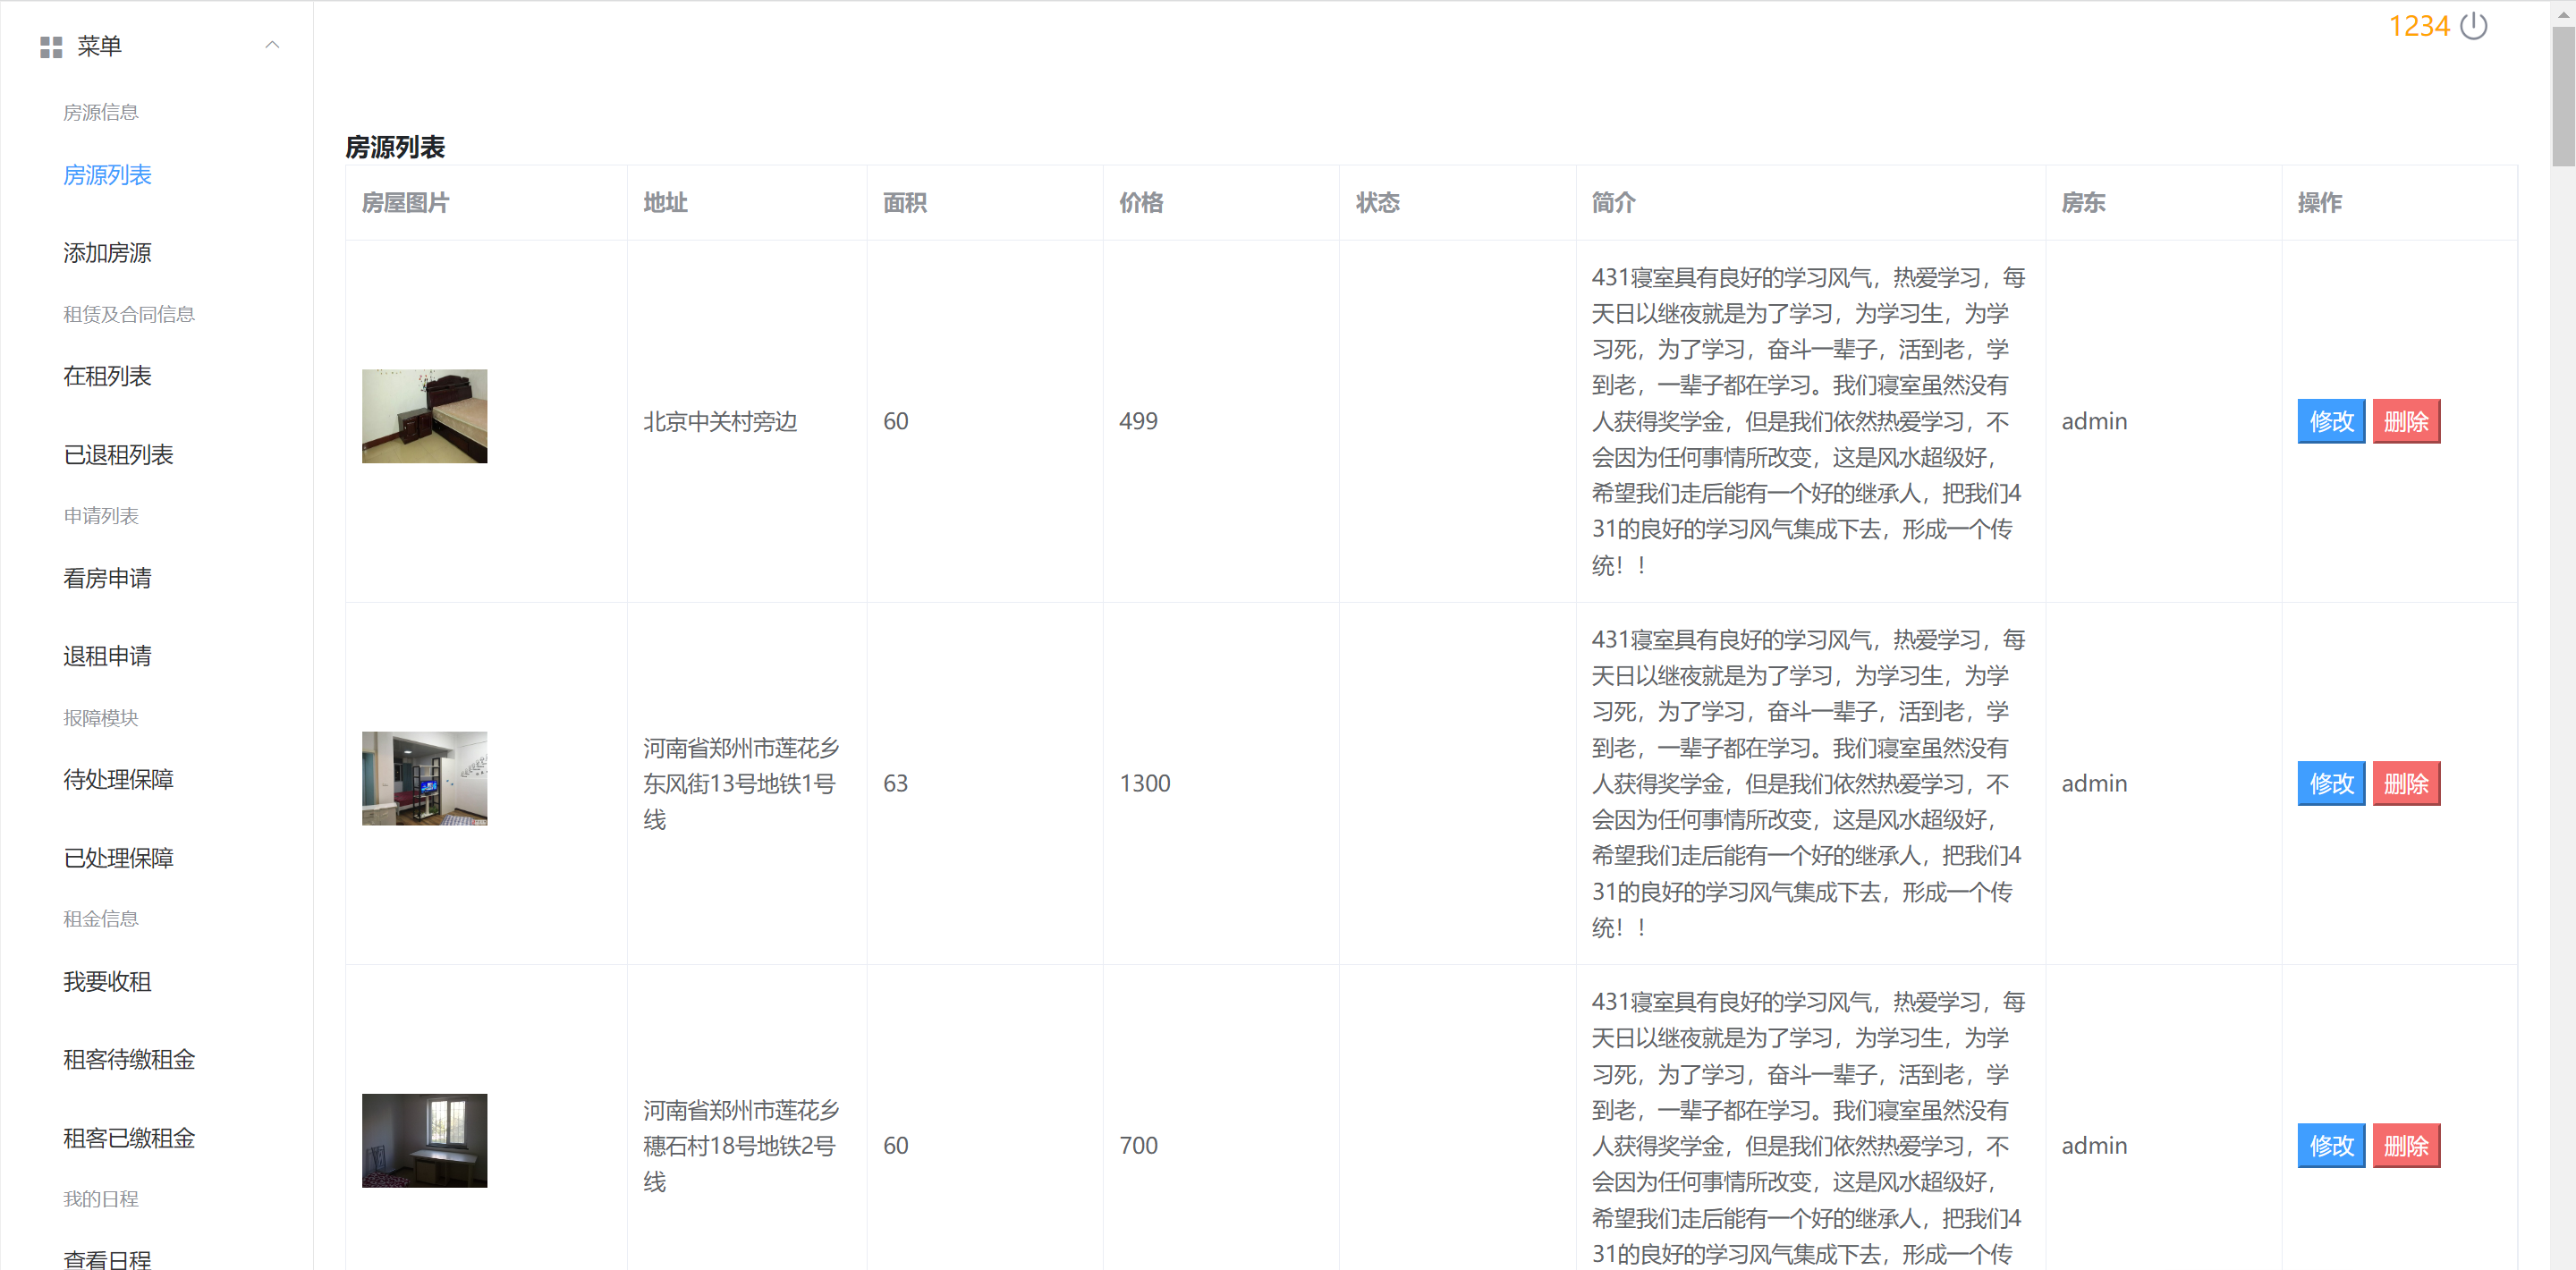Click the bedroom photo of the first listing
This screenshot has width=2576, height=1270.
click(x=423, y=416)
